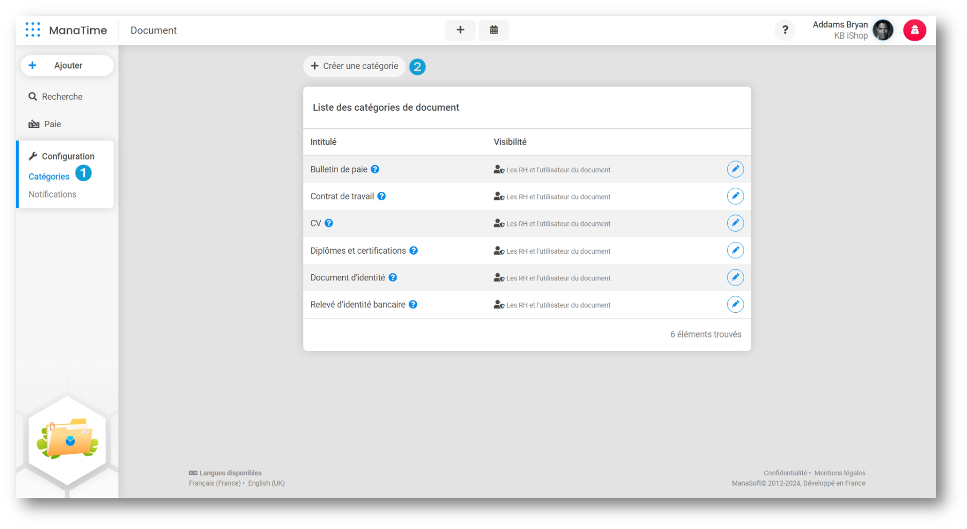Show help for Contrat de travail

[382, 196]
